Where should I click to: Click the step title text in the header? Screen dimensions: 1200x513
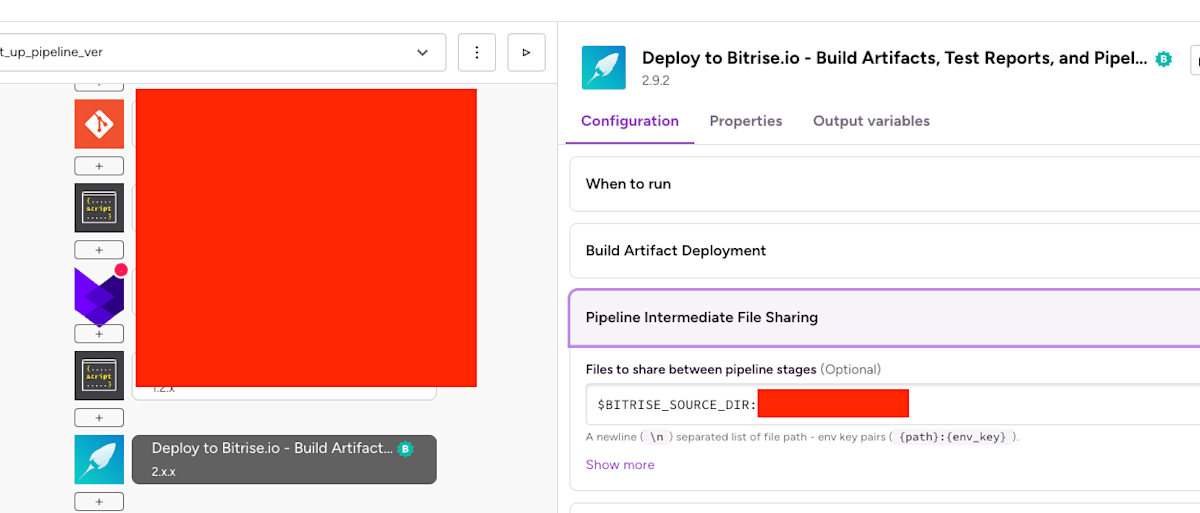pos(895,59)
